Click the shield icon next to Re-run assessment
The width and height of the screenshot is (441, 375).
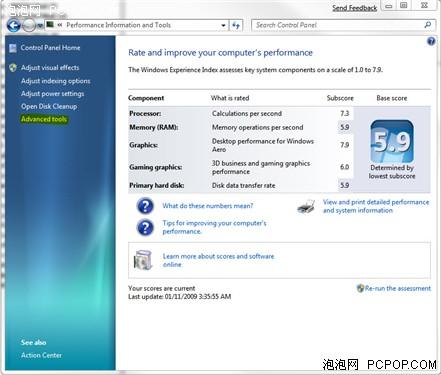(360, 289)
